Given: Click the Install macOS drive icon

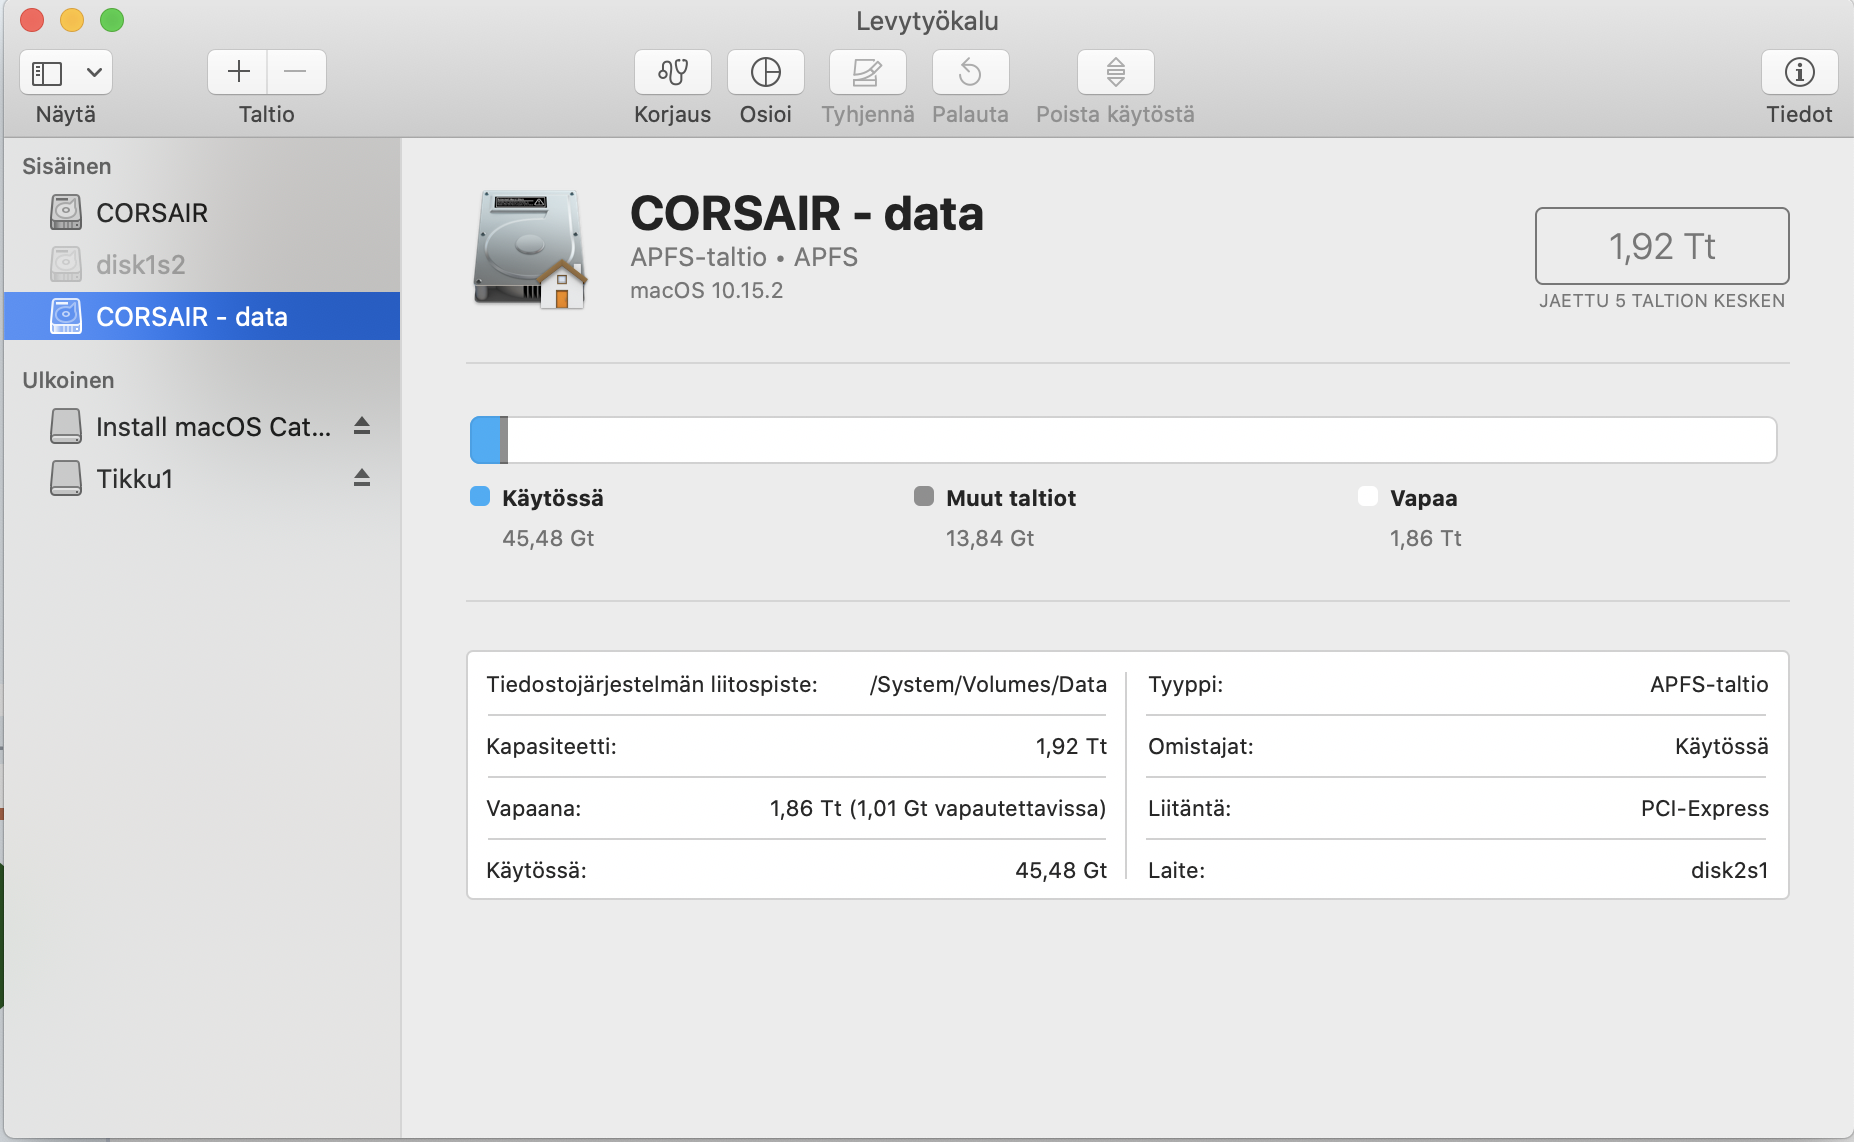Looking at the screenshot, I should (66, 426).
